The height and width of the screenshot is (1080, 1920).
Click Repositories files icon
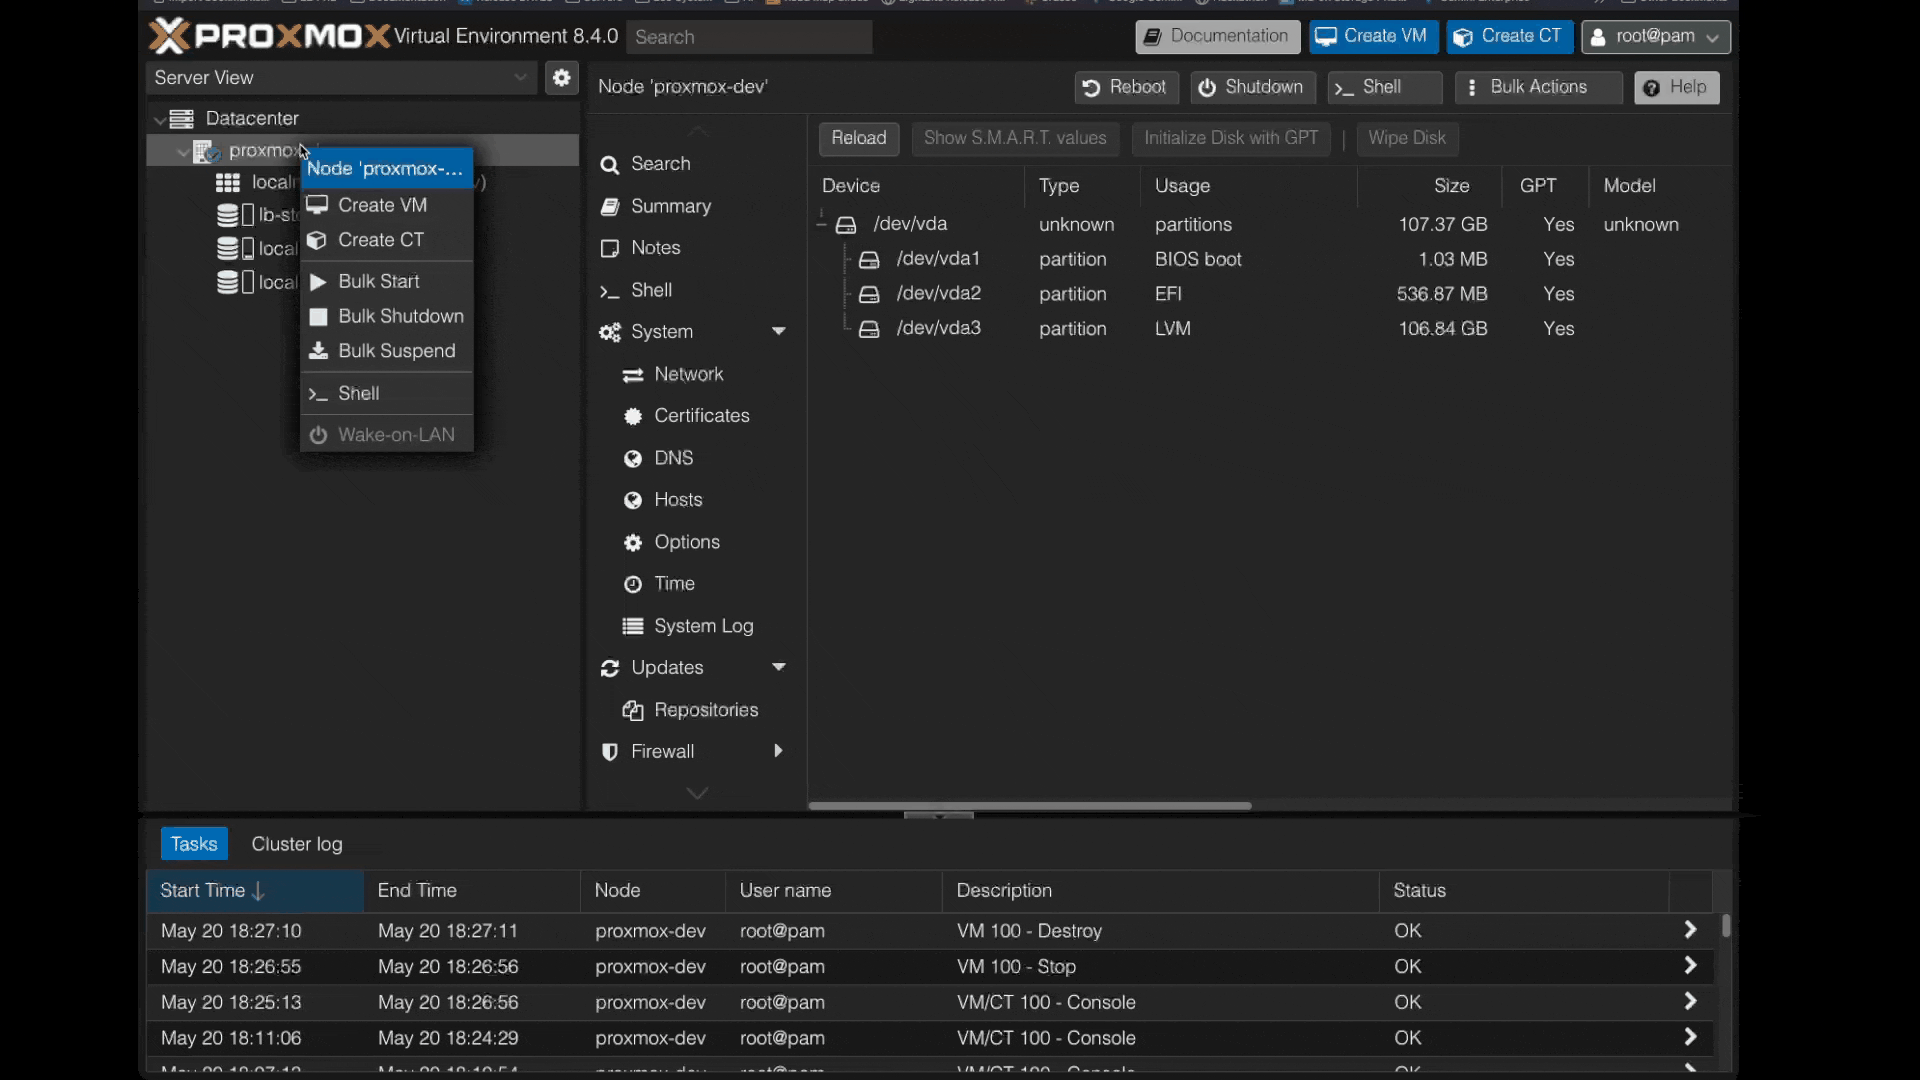tap(632, 711)
